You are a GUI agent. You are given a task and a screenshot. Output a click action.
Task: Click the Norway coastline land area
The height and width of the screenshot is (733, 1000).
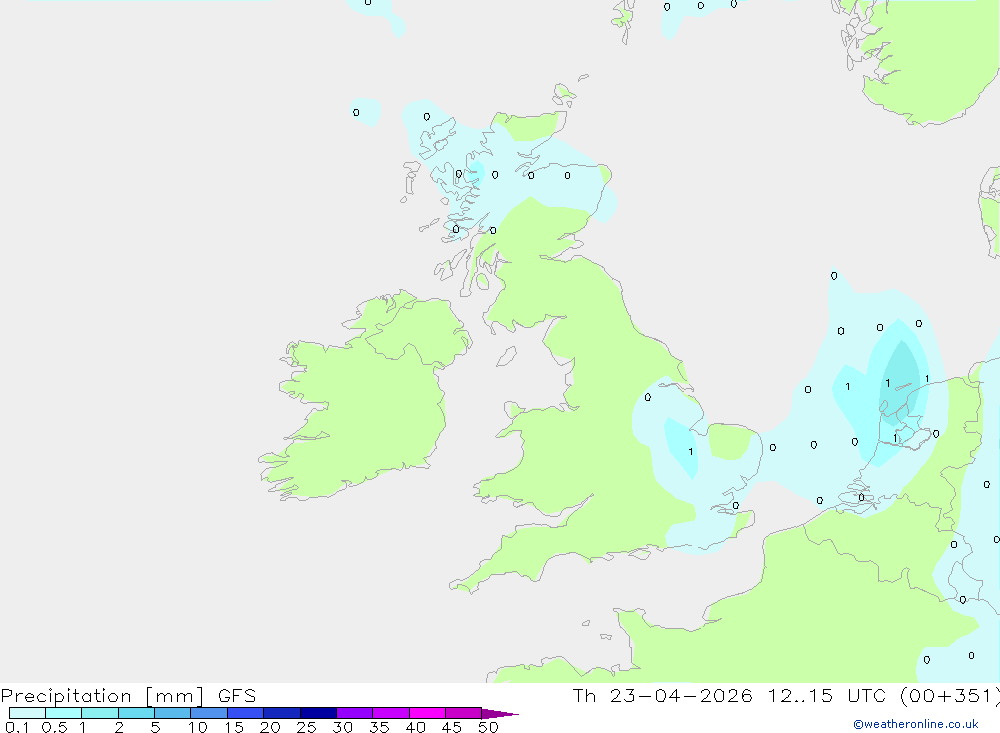click(x=925, y=57)
